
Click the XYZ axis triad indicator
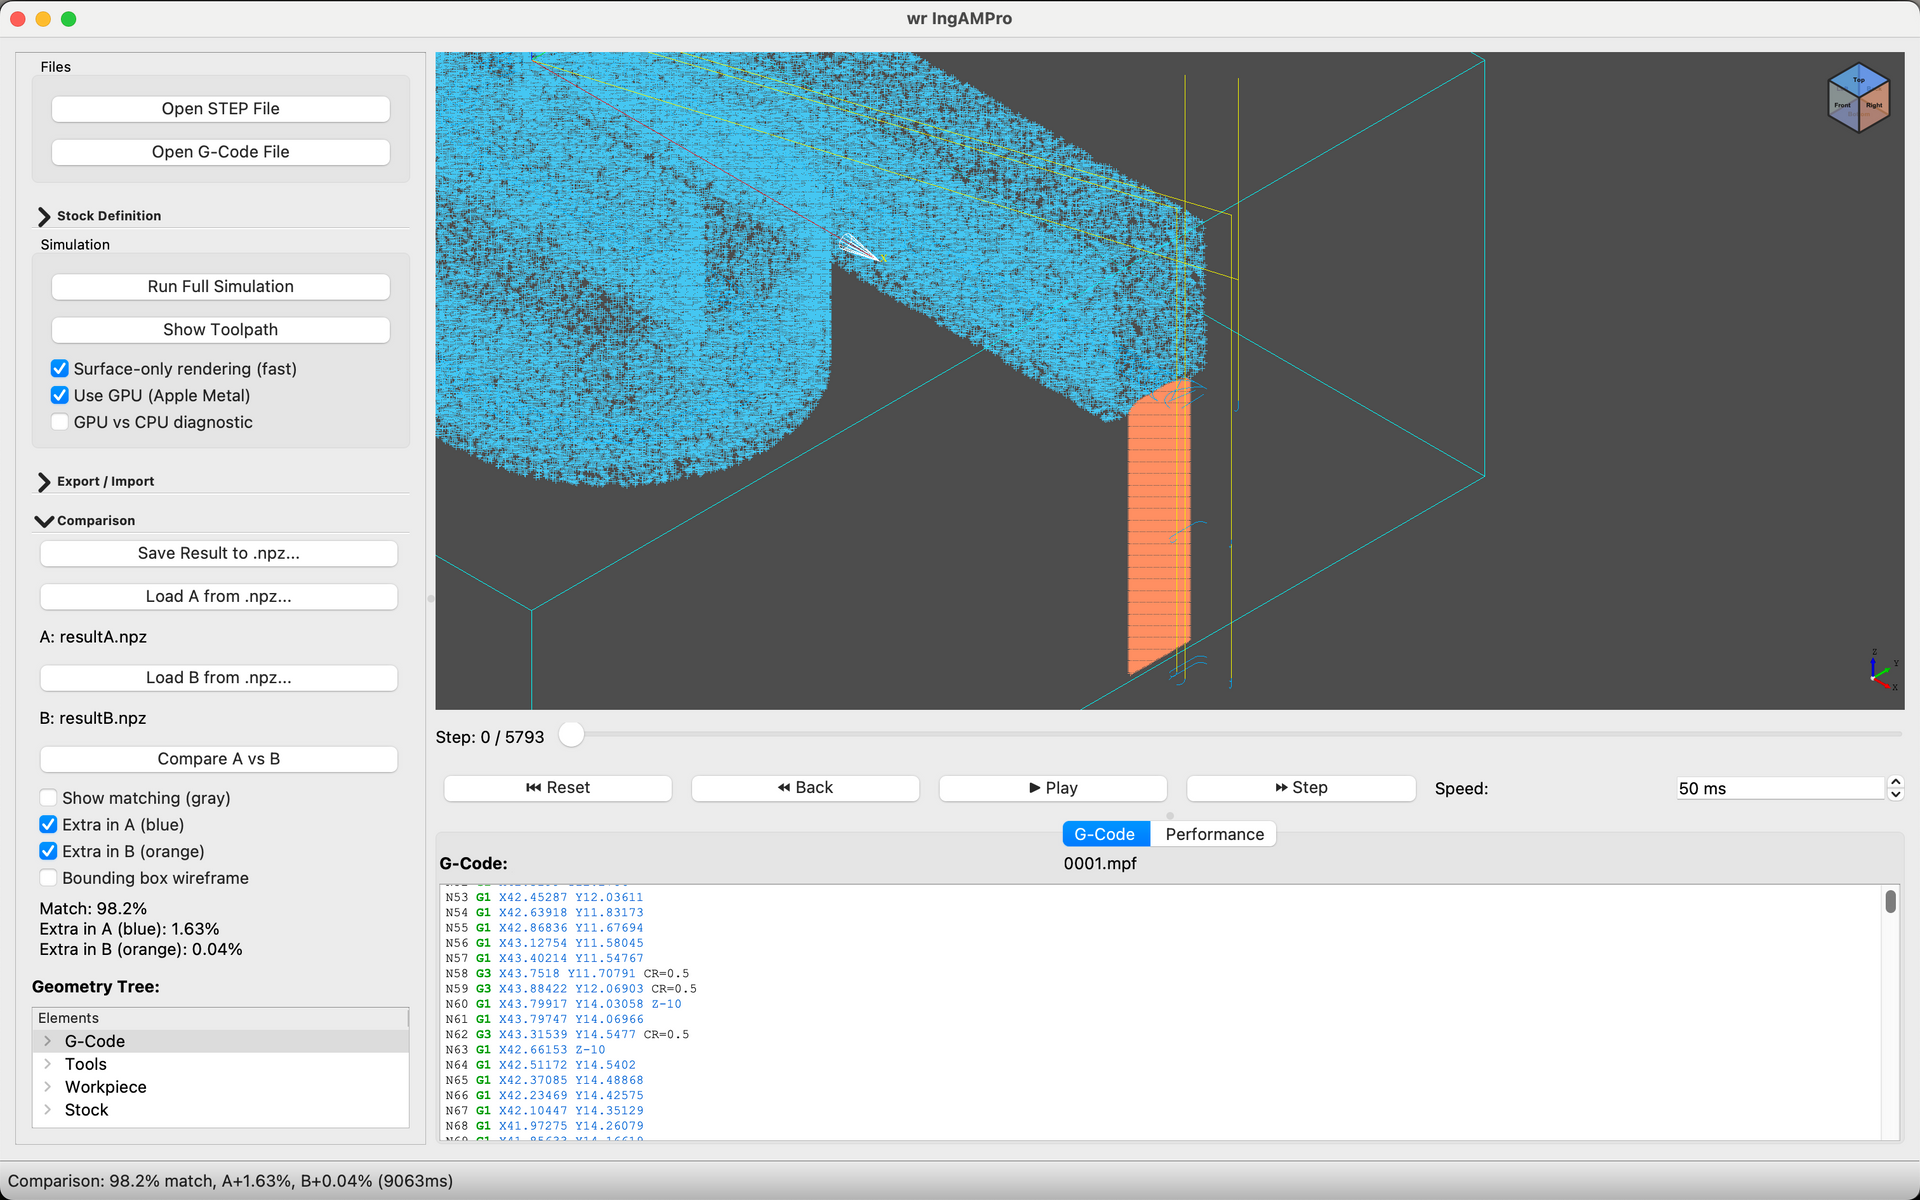point(1882,669)
